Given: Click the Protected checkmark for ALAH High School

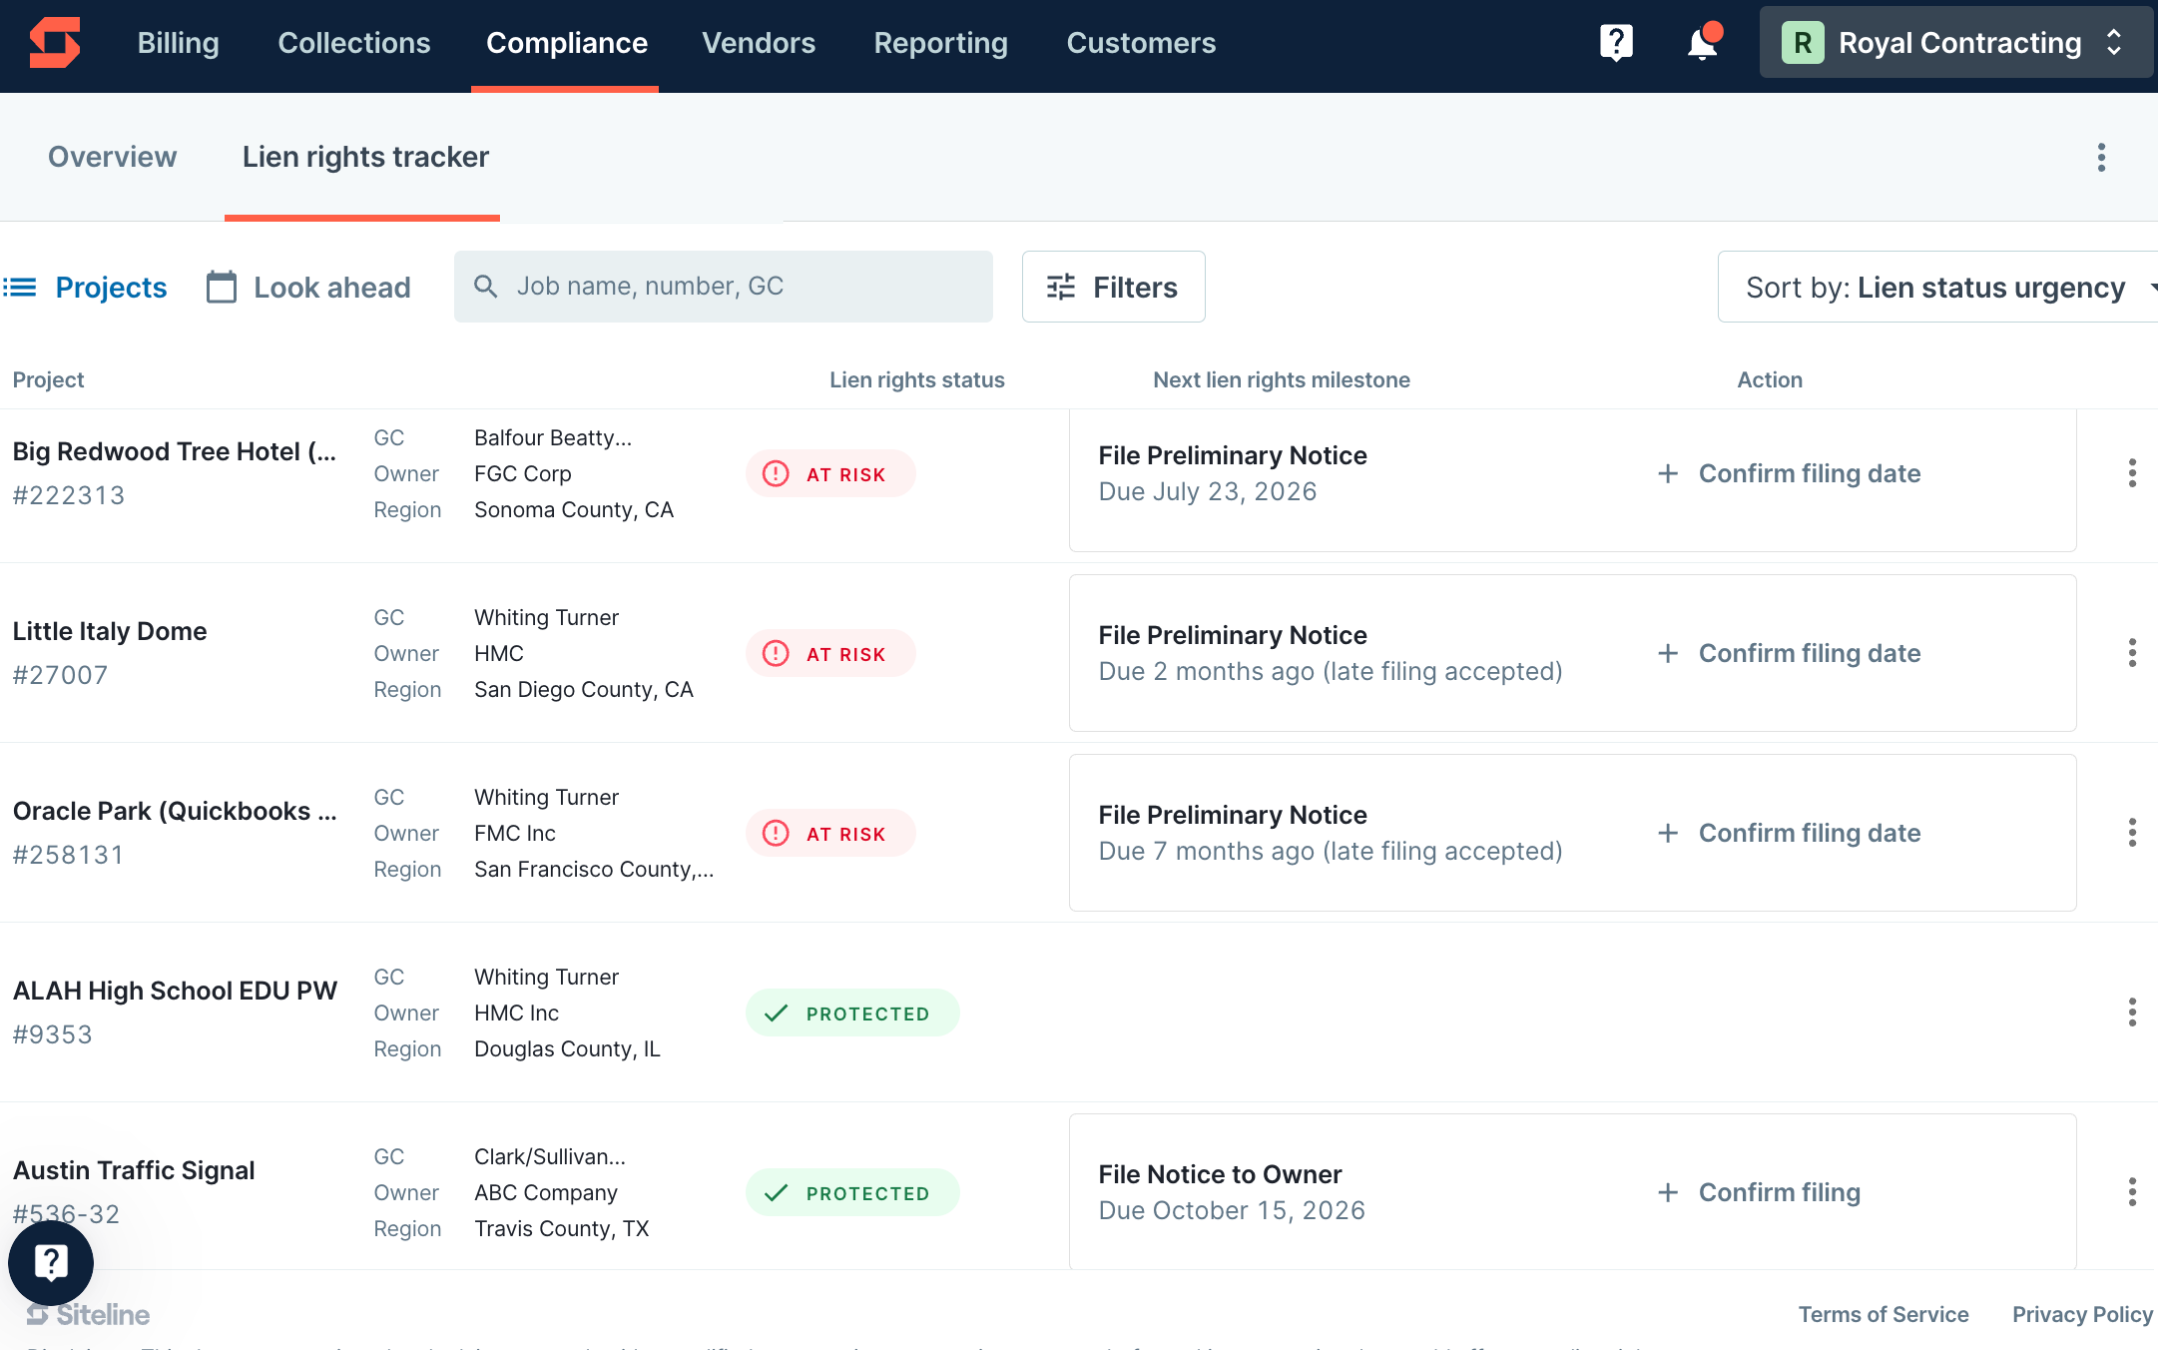Looking at the screenshot, I should coord(776,1013).
